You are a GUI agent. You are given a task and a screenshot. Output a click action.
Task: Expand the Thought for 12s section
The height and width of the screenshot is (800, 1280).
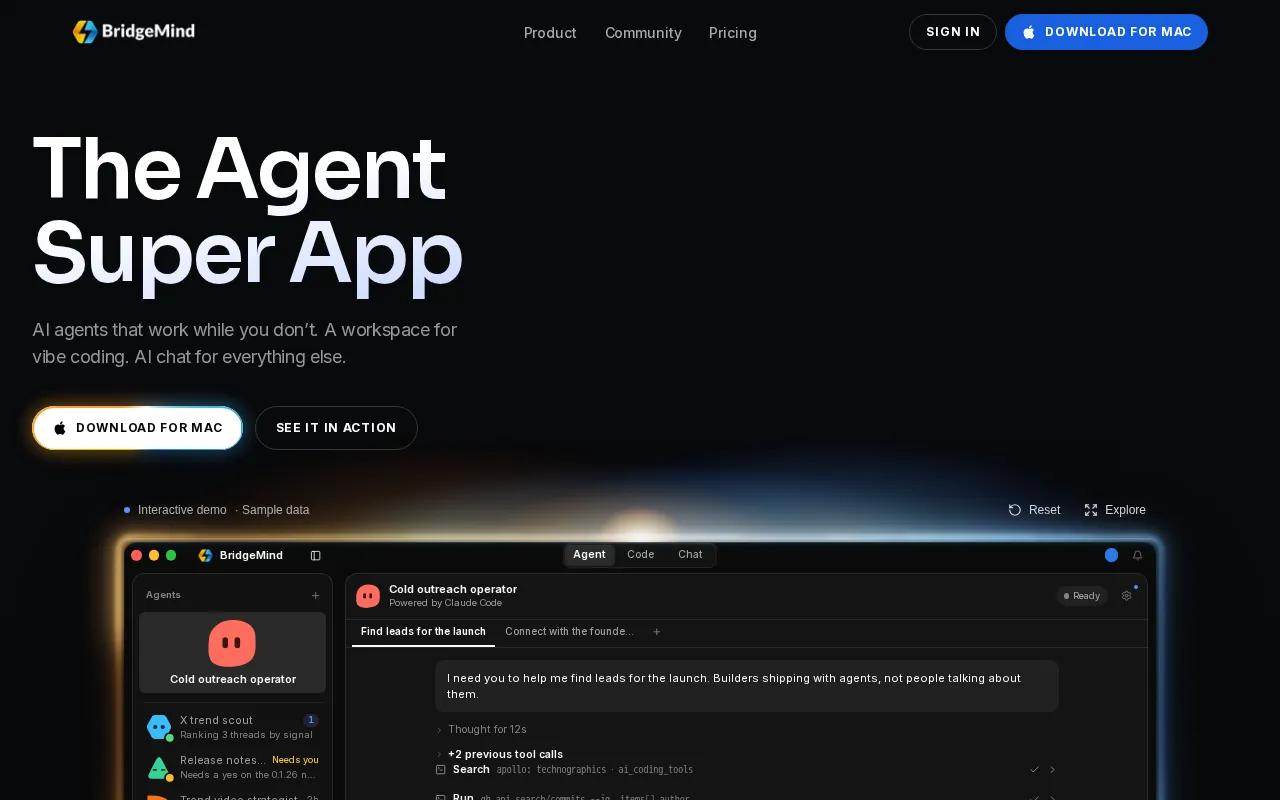pos(487,730)
